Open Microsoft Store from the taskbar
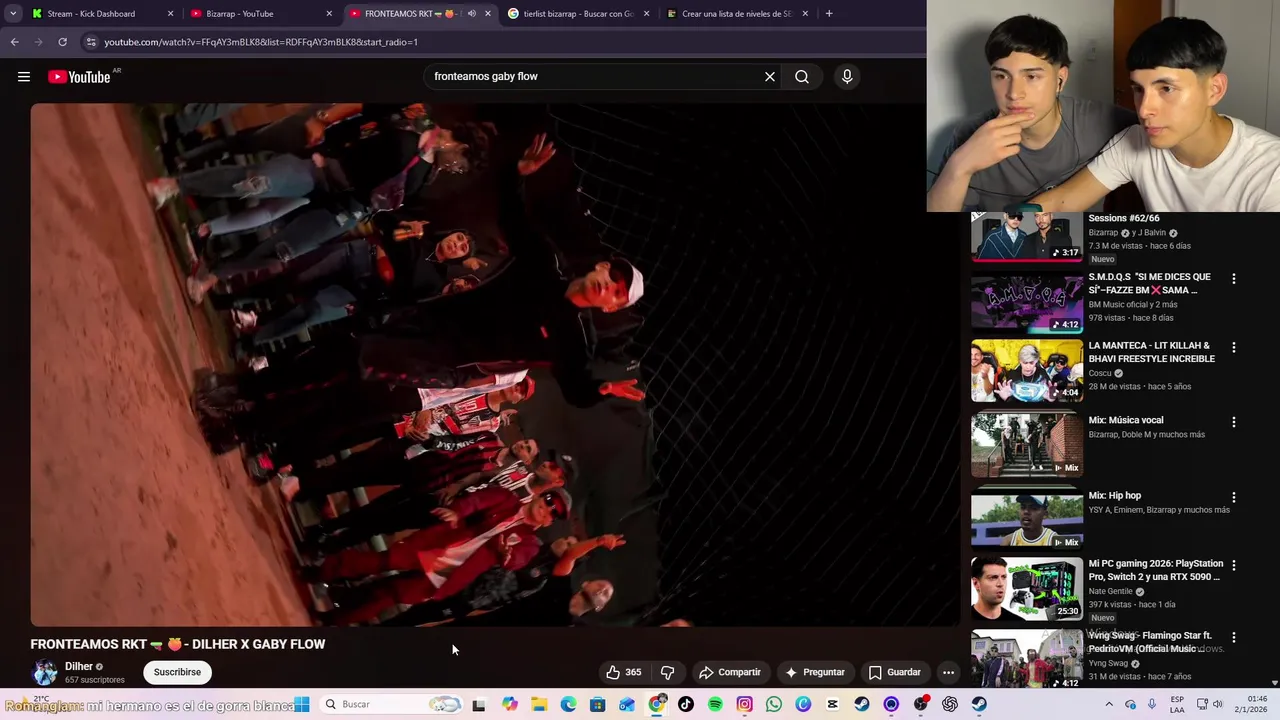Screen dimensions: 1280x720 (598, 704)
